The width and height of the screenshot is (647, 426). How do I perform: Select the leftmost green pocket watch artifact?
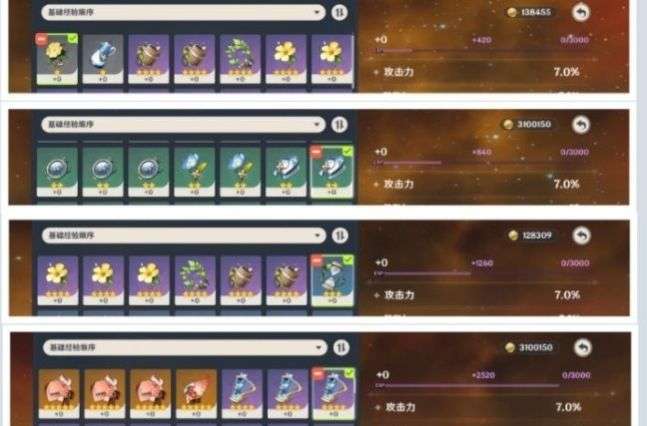pos(57,171)
